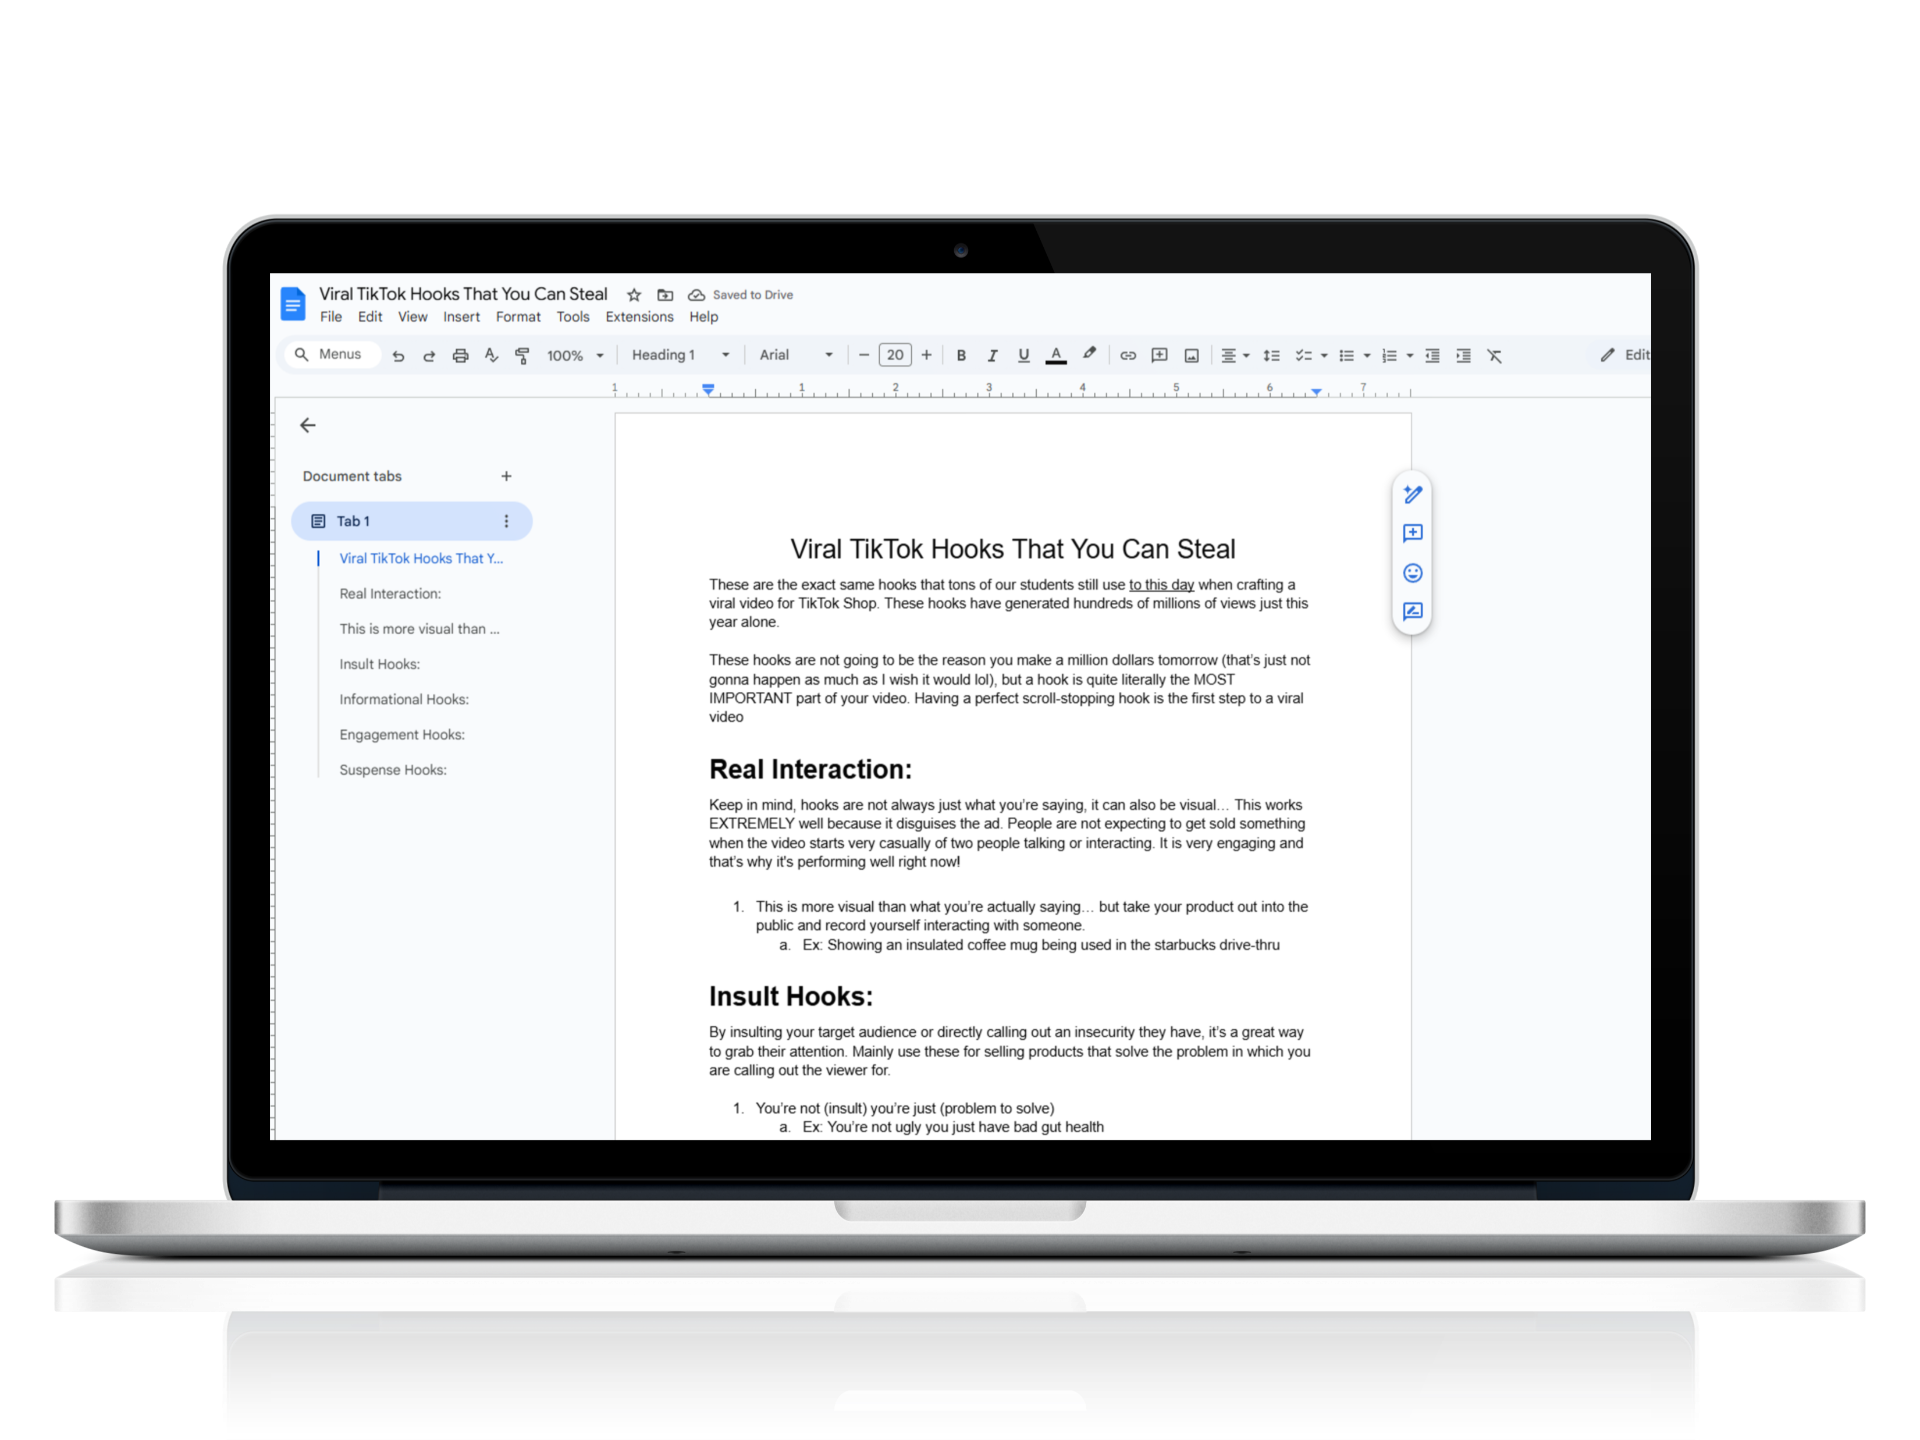Click the clear formatting icon
The image size is (1920, 1440).
click(1494, 355)
